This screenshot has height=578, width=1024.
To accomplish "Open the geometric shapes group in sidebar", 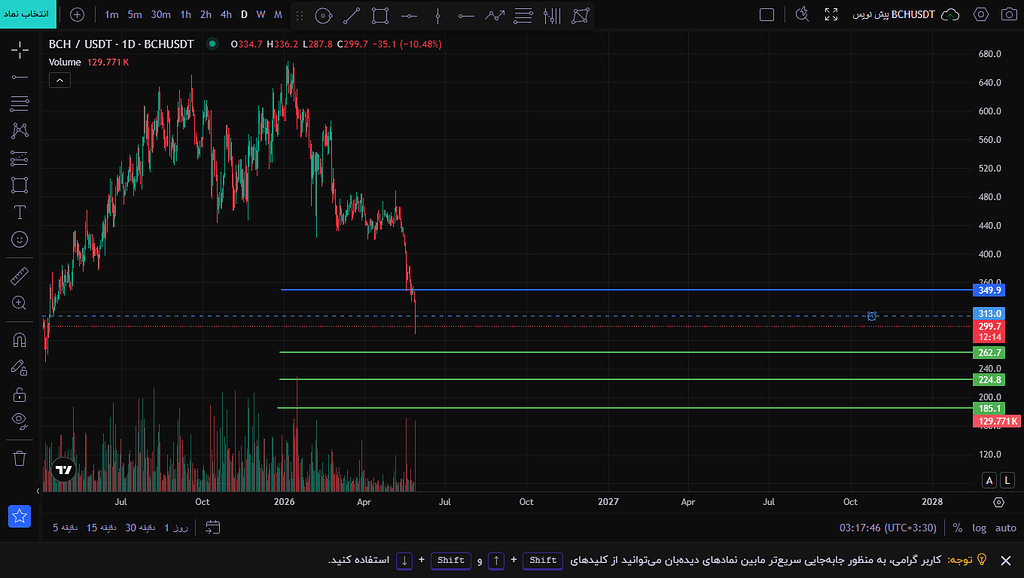I will (x=20, y=185).
